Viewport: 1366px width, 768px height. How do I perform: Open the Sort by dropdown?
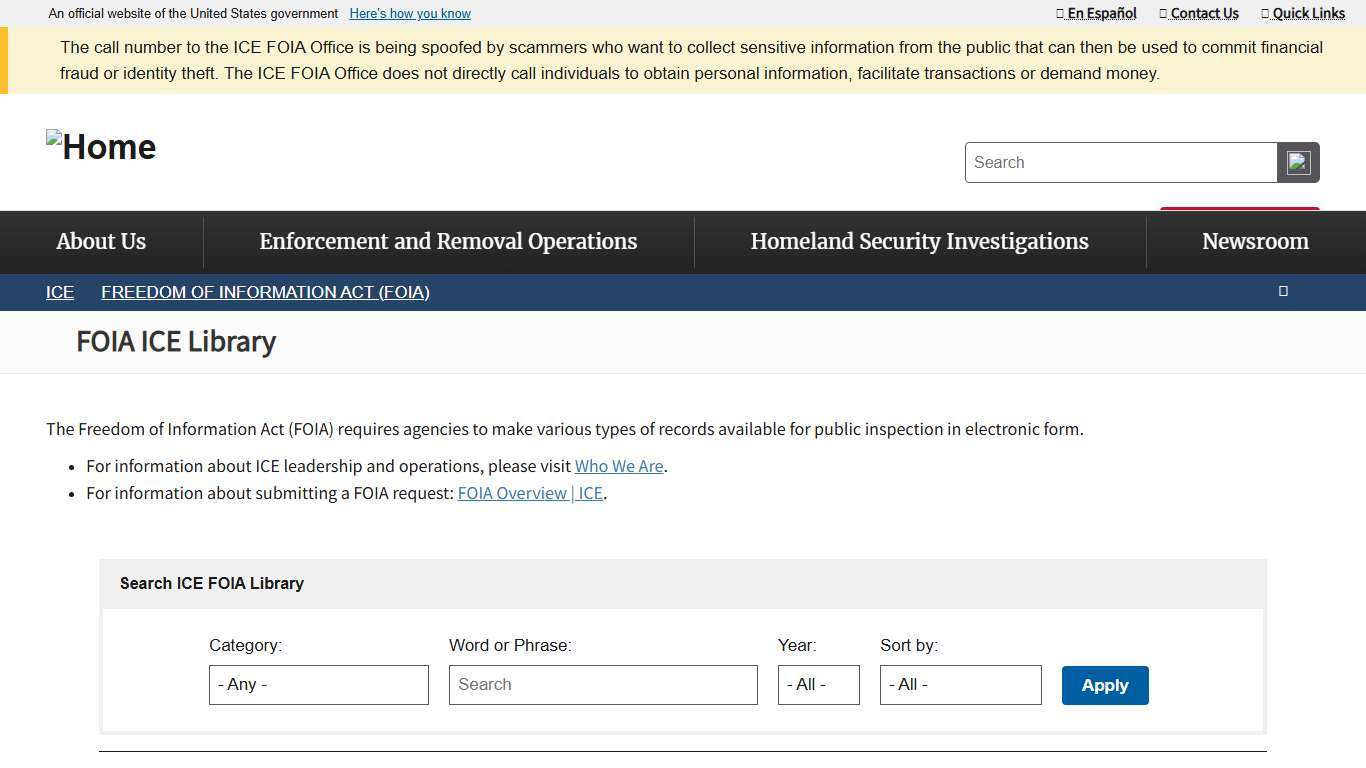click(x=960, y=684)
